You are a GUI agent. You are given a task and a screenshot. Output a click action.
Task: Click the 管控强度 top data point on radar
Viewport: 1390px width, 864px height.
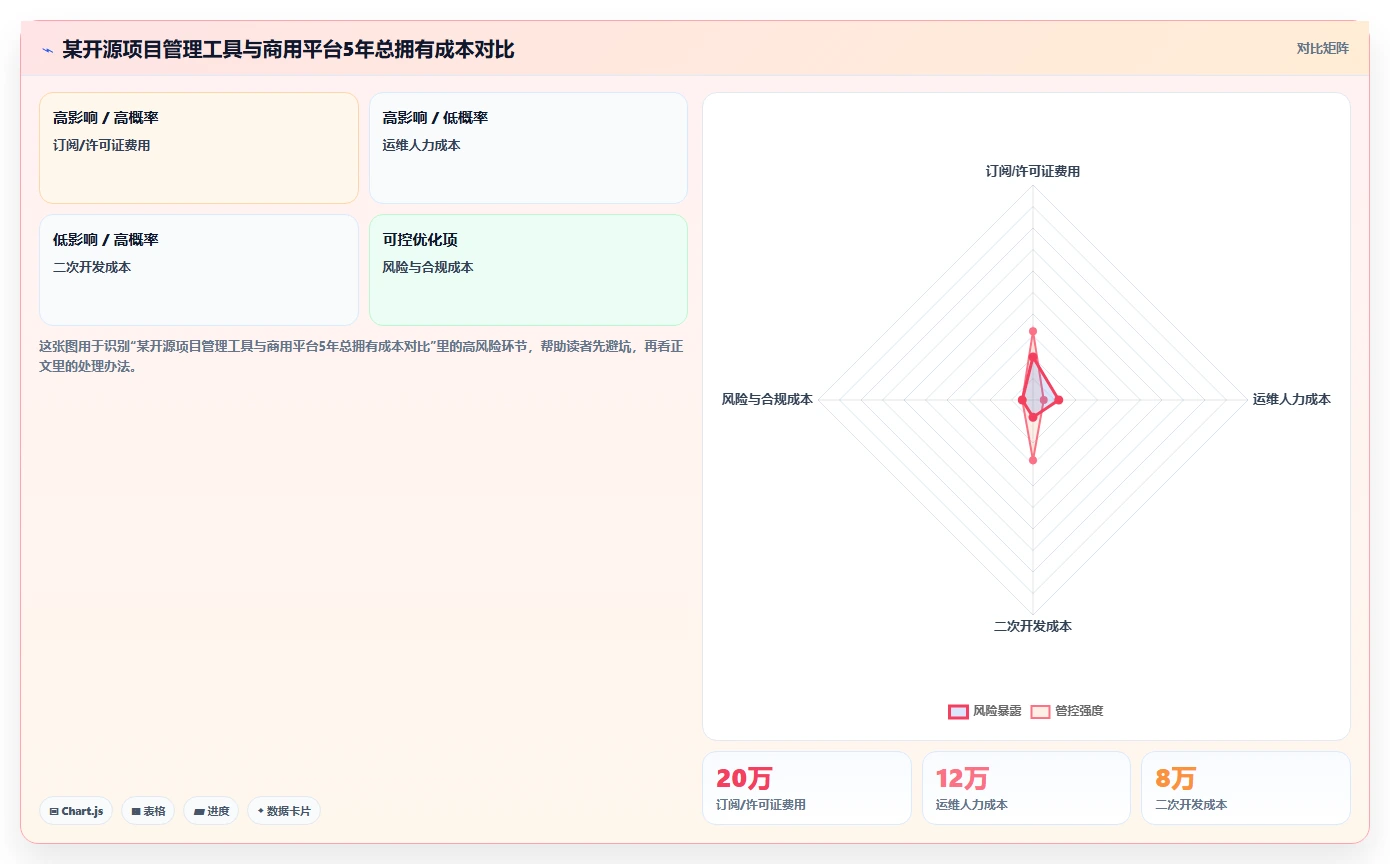click(1033, 331)
